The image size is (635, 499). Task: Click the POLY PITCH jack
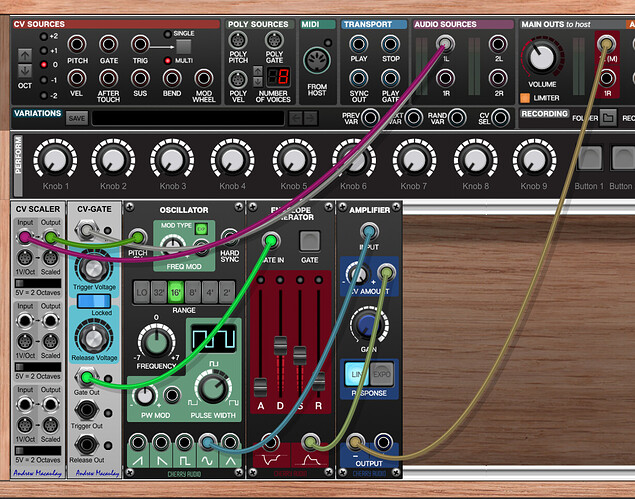point(238,41)
